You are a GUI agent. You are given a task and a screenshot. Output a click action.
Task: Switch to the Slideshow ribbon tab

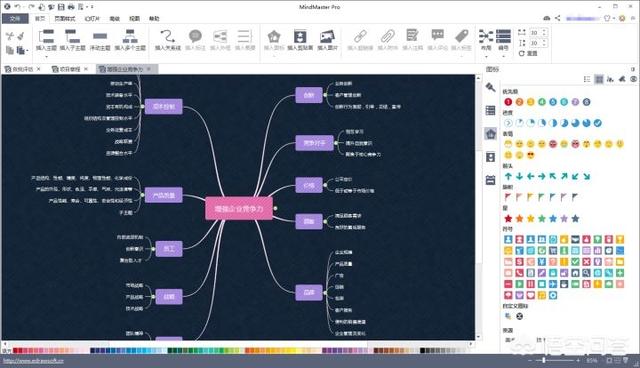92,18
